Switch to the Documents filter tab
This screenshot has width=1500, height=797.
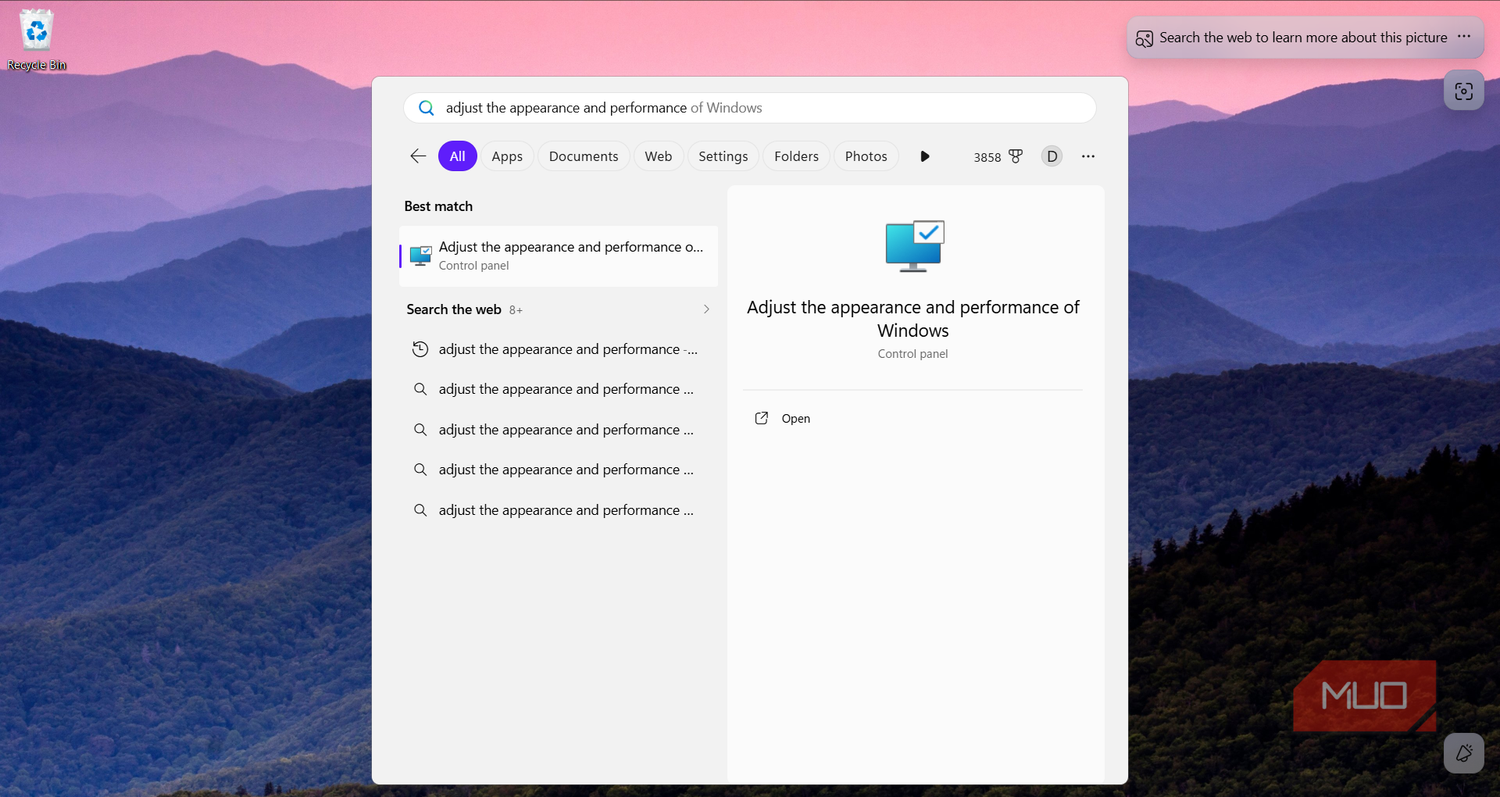584,156
